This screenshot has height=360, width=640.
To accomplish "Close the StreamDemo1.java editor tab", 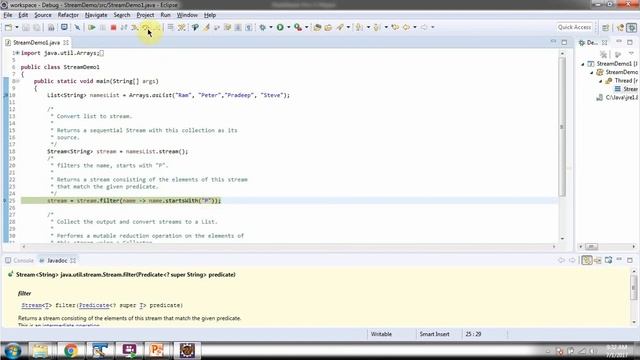I will tap(66, 42).
